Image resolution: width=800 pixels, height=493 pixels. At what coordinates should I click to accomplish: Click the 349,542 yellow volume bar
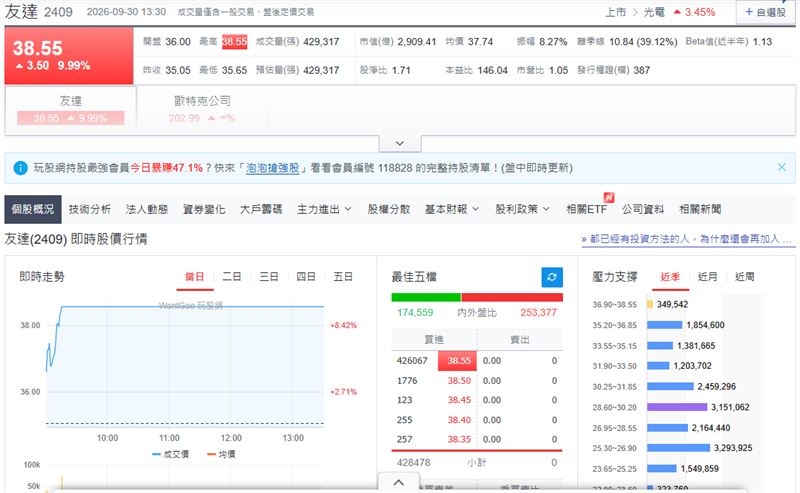(x=650, y=304)
